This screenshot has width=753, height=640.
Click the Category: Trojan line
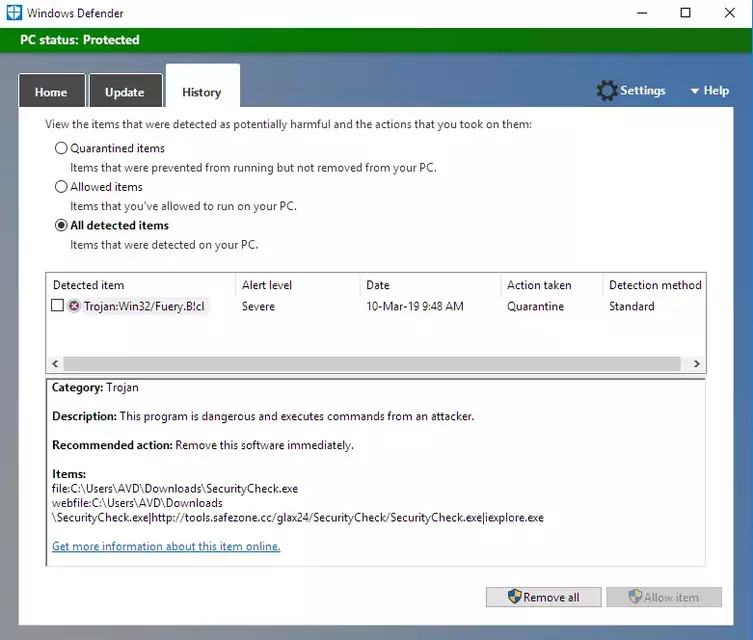[95, 387]
